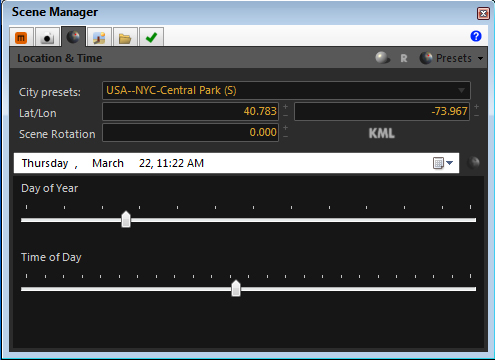This screenshot has height=360, width=495.
Task: Click the Time of Day slider handle
Action: click(x=236, y=288)
